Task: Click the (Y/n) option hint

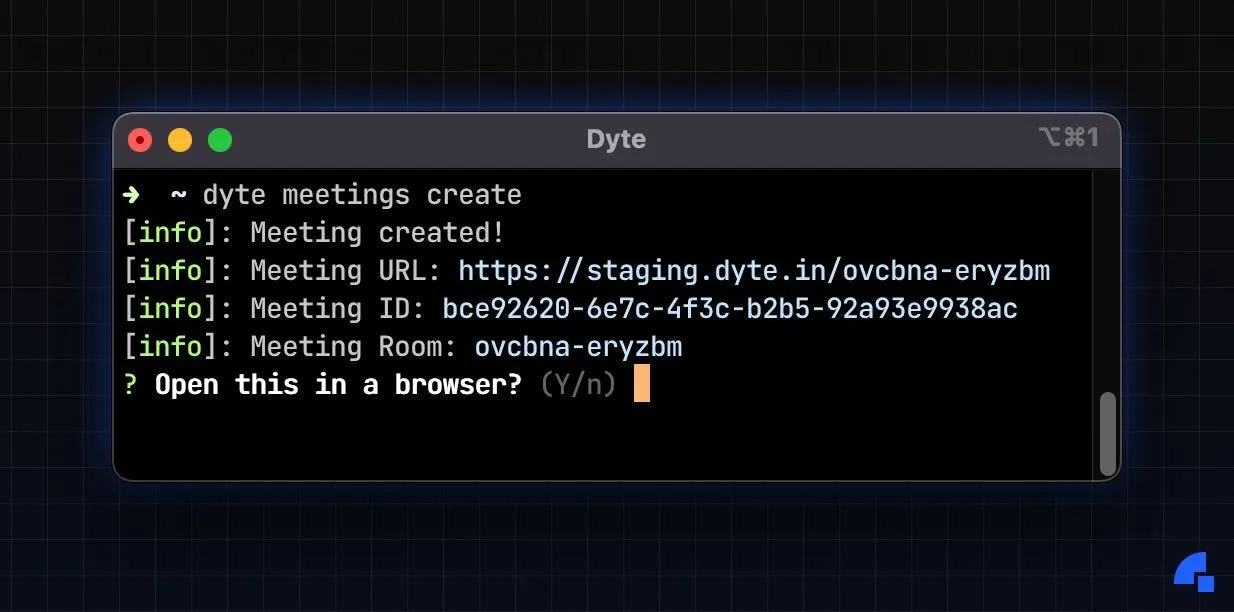Action: click(x=578, y=385)
